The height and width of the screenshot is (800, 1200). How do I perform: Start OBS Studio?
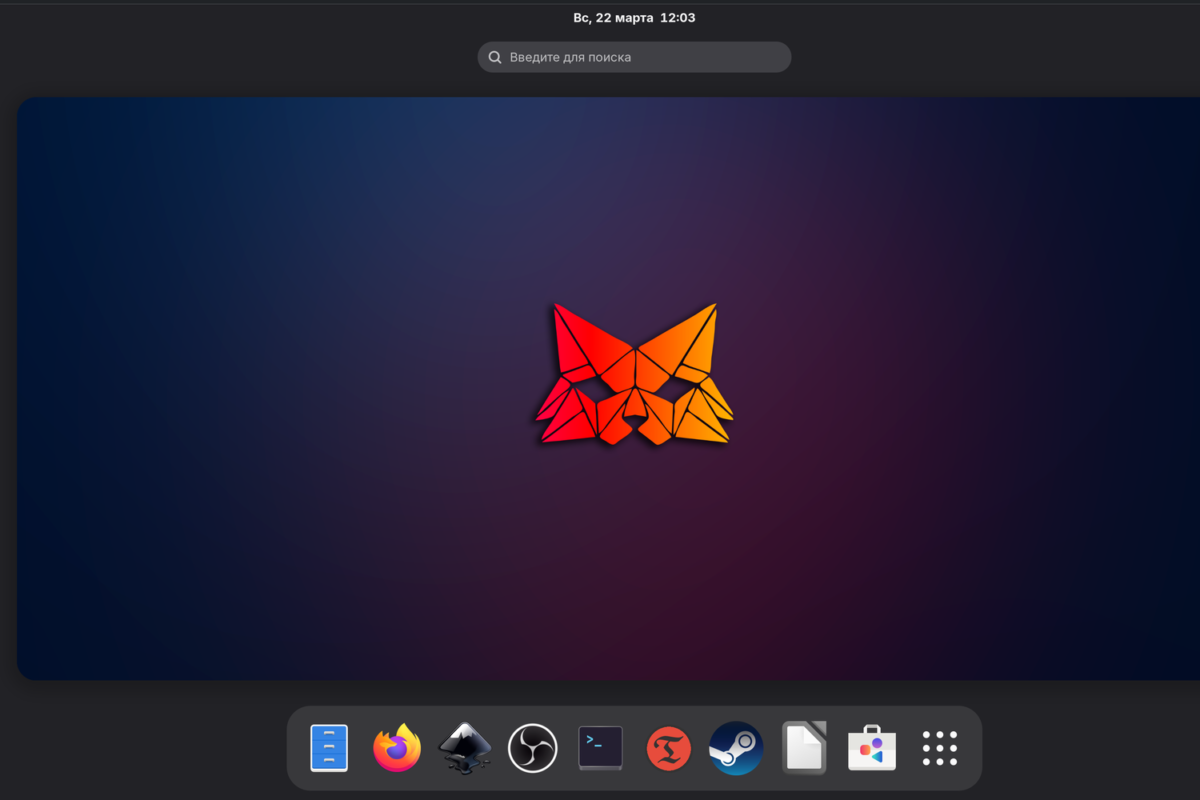coord(532,747)
